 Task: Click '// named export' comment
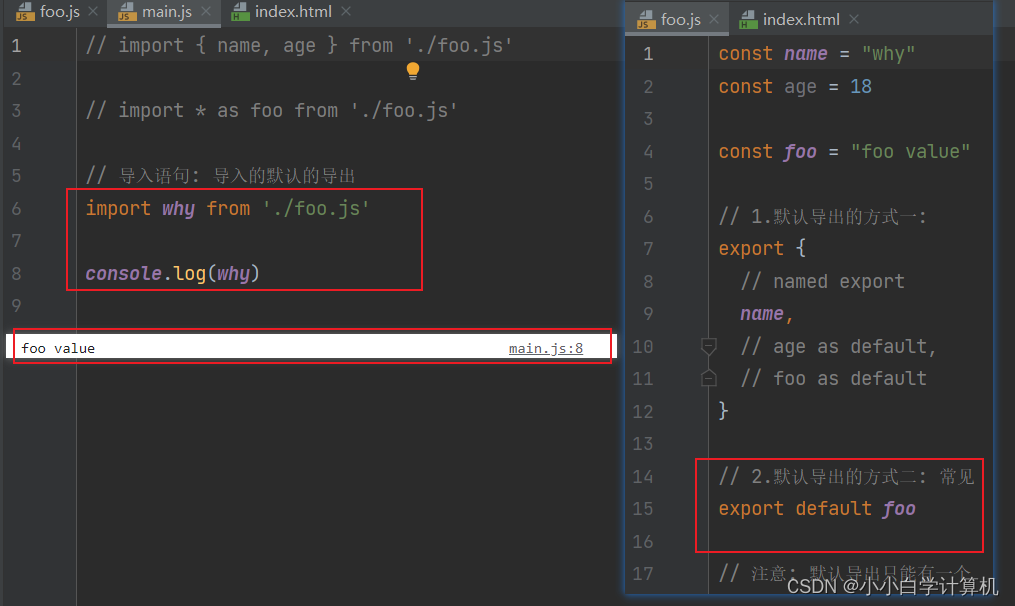pyautogui.click(x=822, y=282)
